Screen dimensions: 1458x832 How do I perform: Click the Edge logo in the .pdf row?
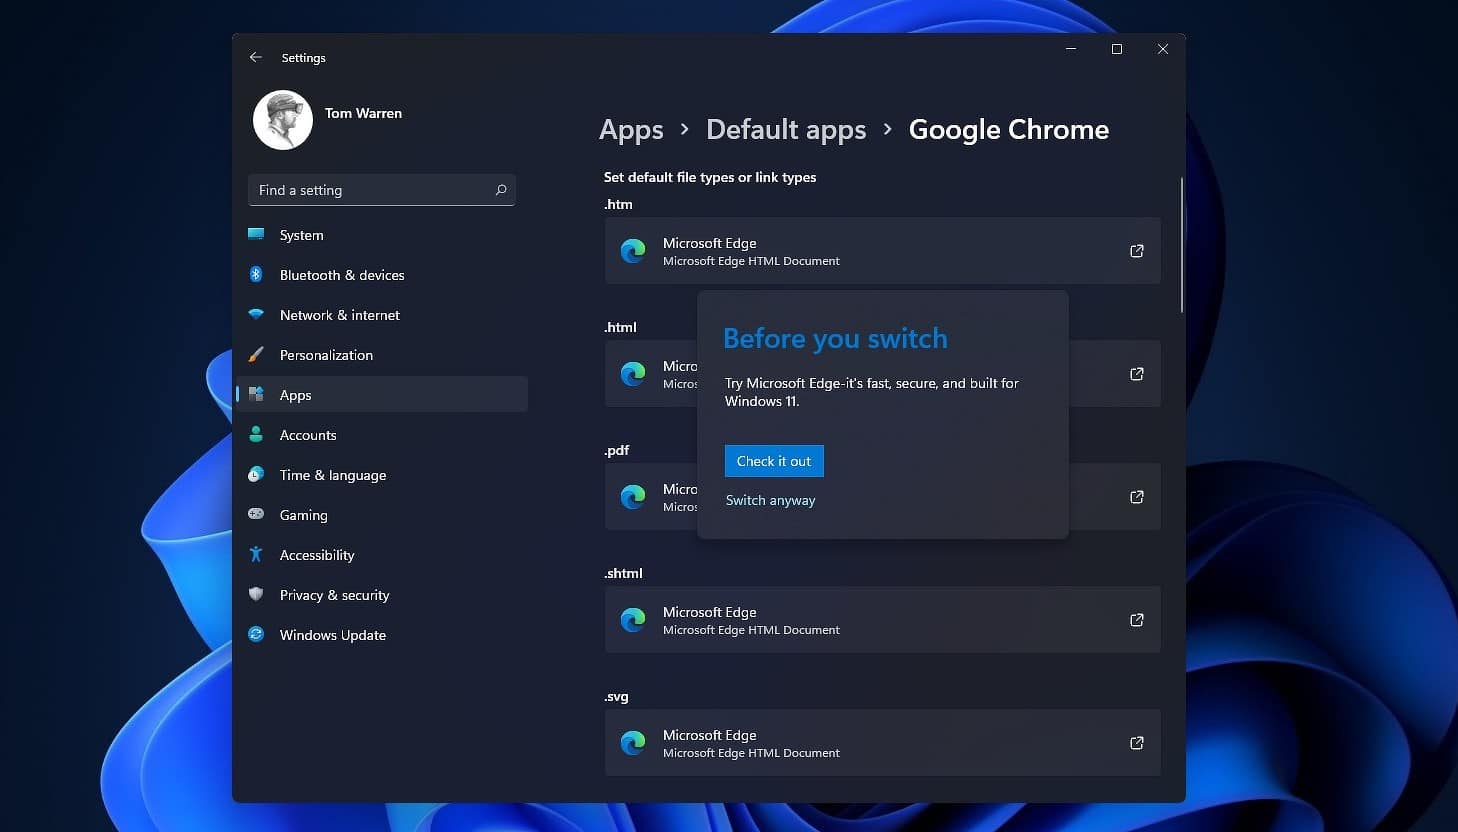coord(633,497)
